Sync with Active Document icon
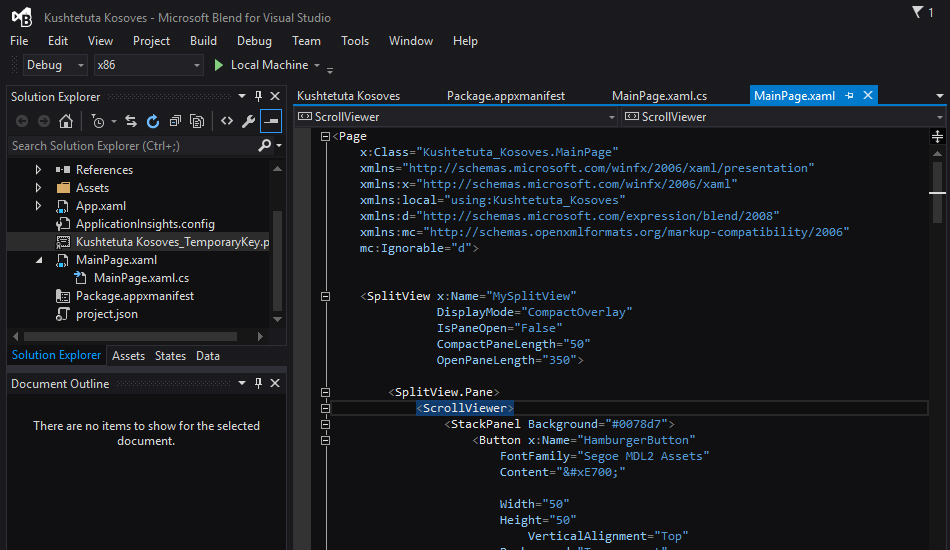 click(x=131, y=121)
